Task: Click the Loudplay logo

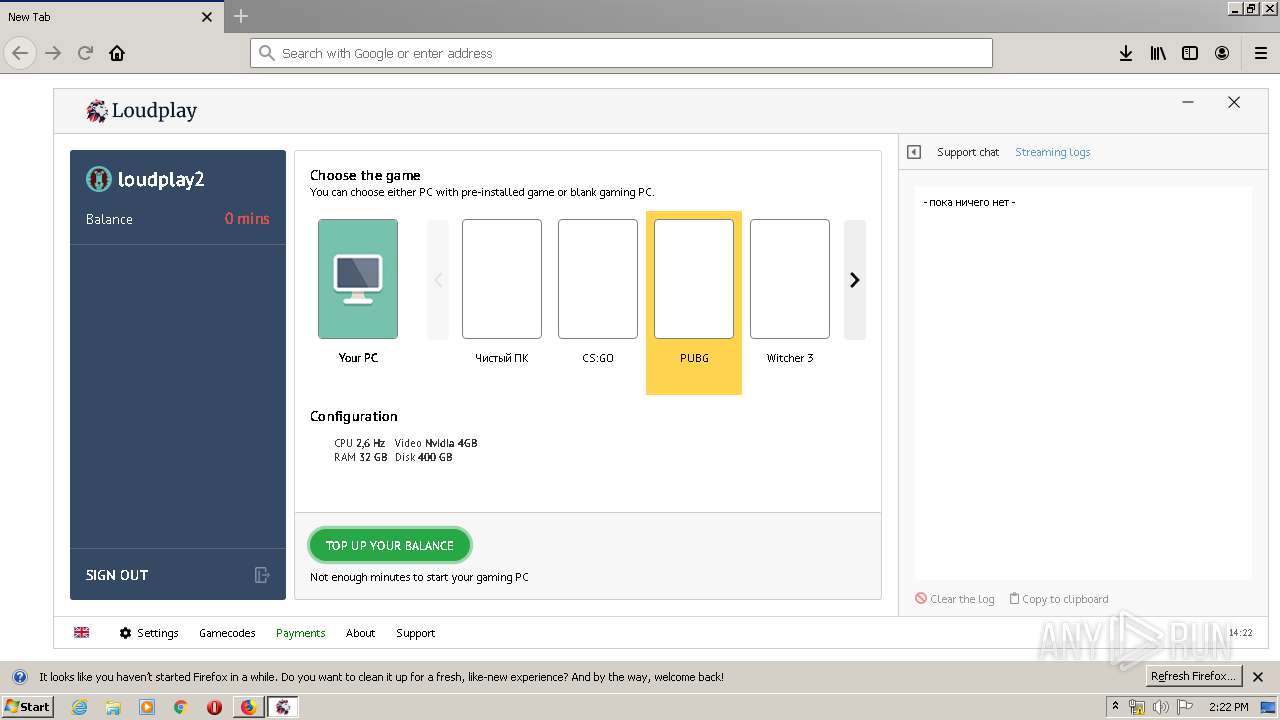Action: [x=142, y=110]
